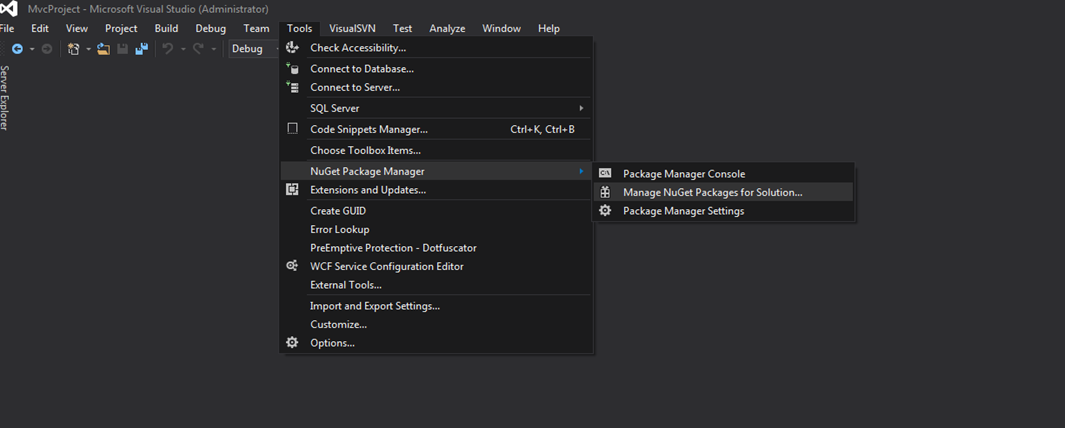This screenshot has height=428, width=1065.
Task: Select NuGet Package Manager menu entry
Action: pyautogui.click(x=437, y=171)
